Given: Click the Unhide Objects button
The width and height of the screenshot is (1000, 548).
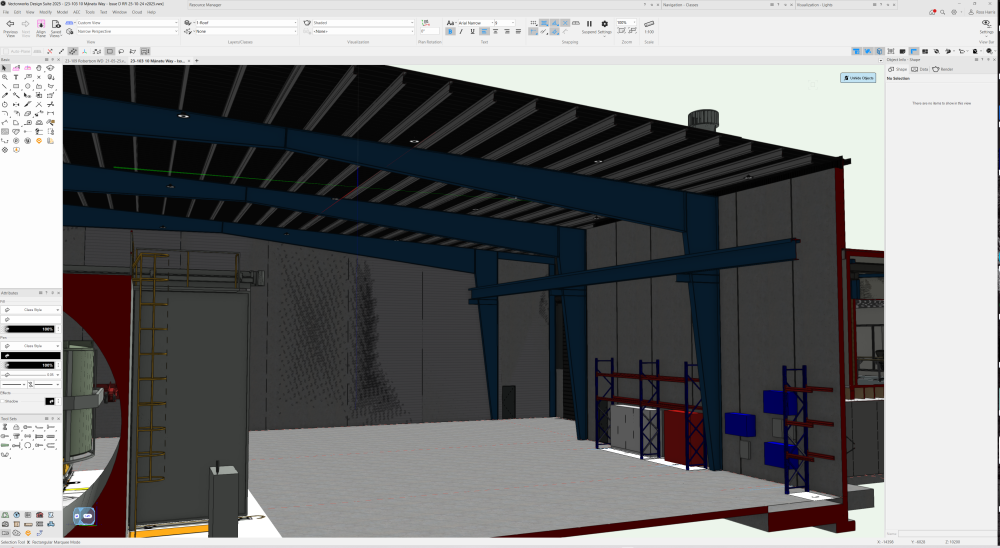Looking at the screenshot, I should pos(858,77).
